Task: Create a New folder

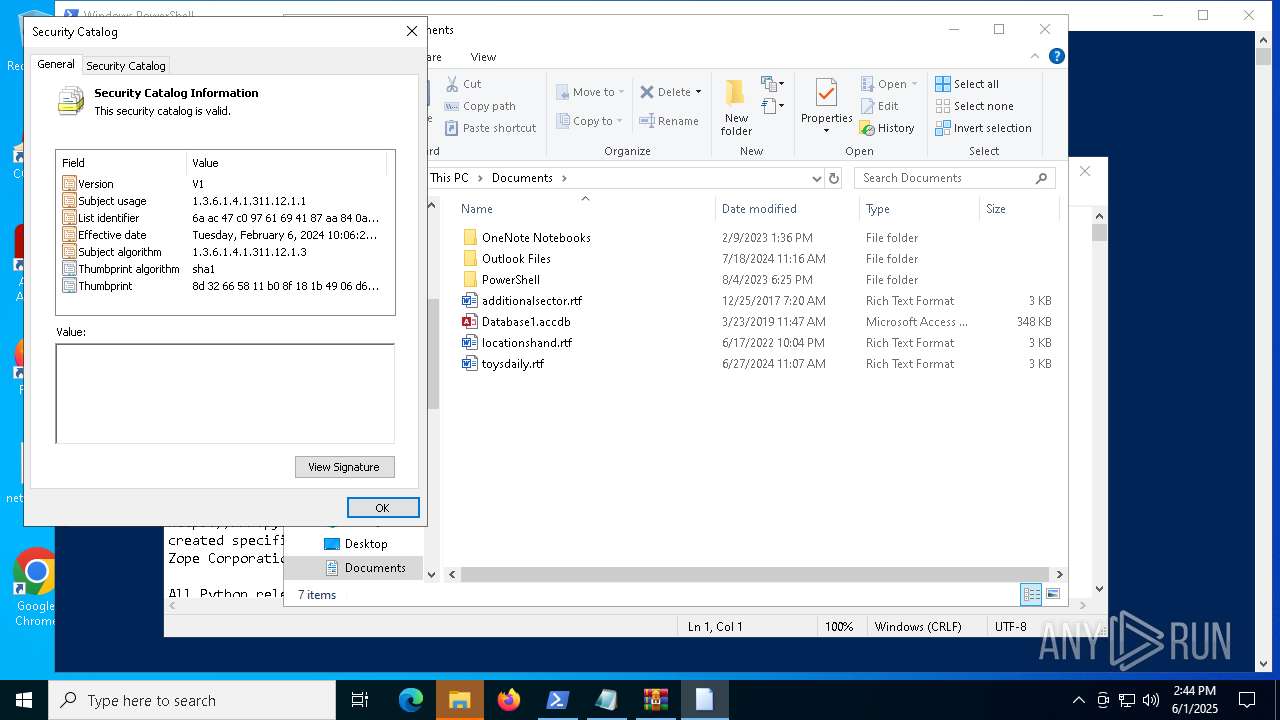Action: pyautogui.click(x=736, y=107)
